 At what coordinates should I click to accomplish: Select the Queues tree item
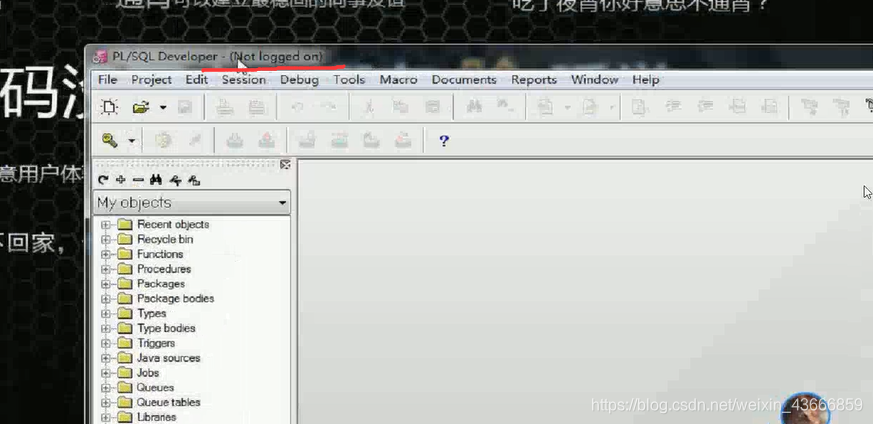point(155,388)
